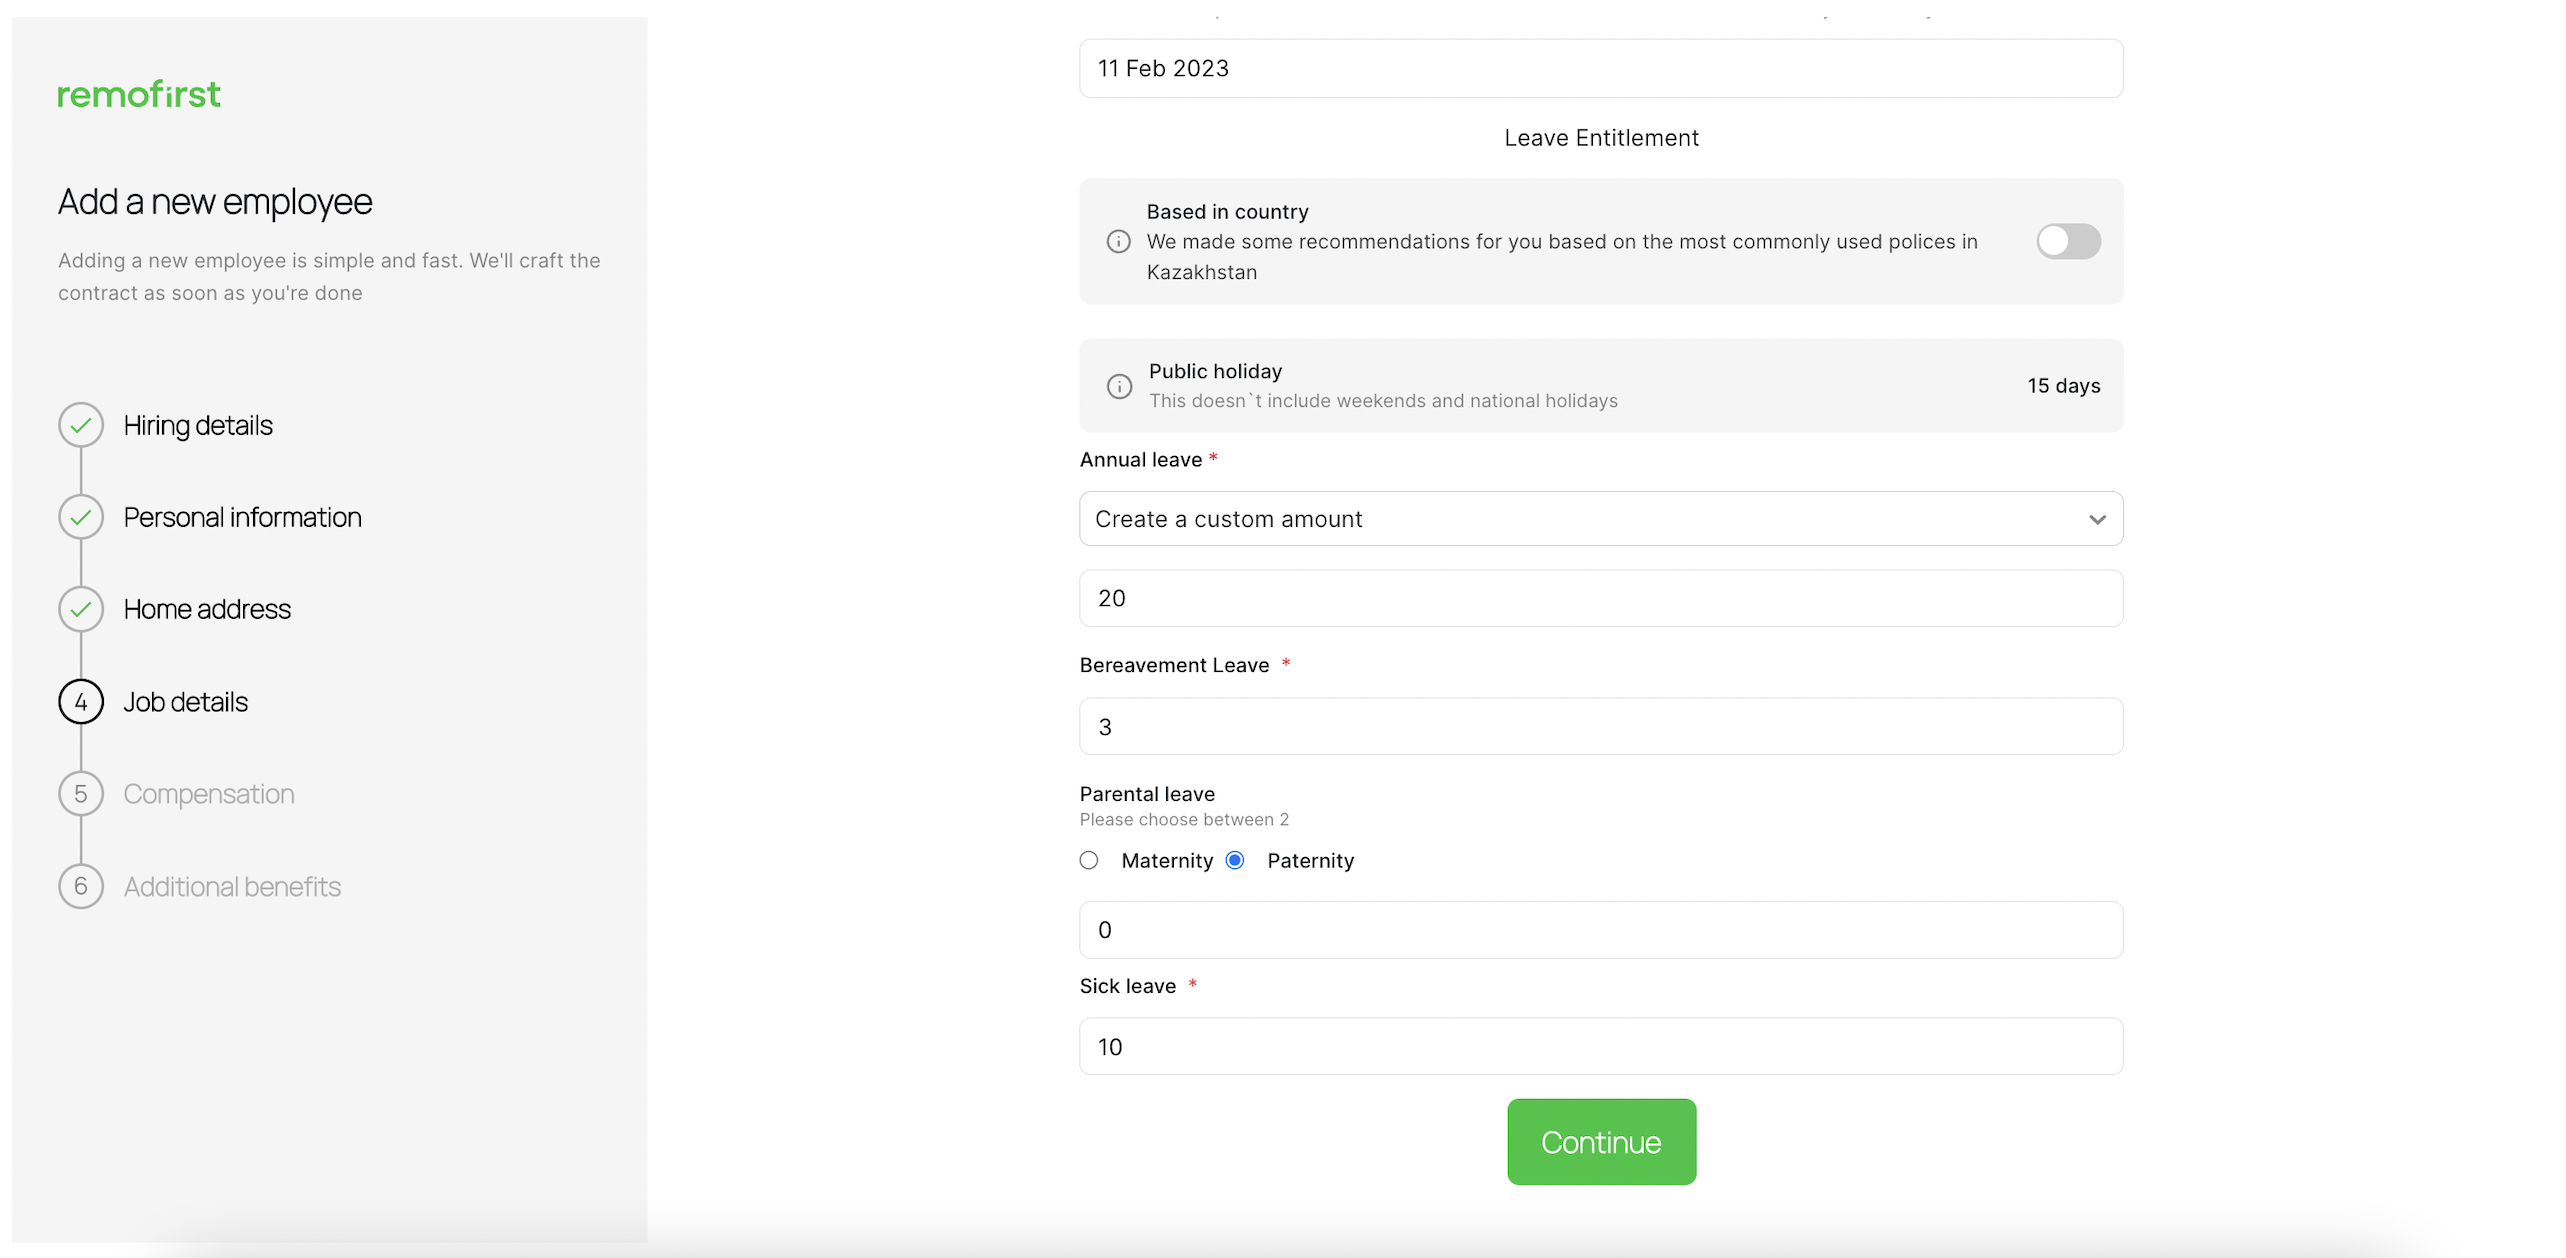Viewport: 2566px width, 1258px height.
Task: Click the 15 days public holiday value
Action: [x=2063, y=386]
